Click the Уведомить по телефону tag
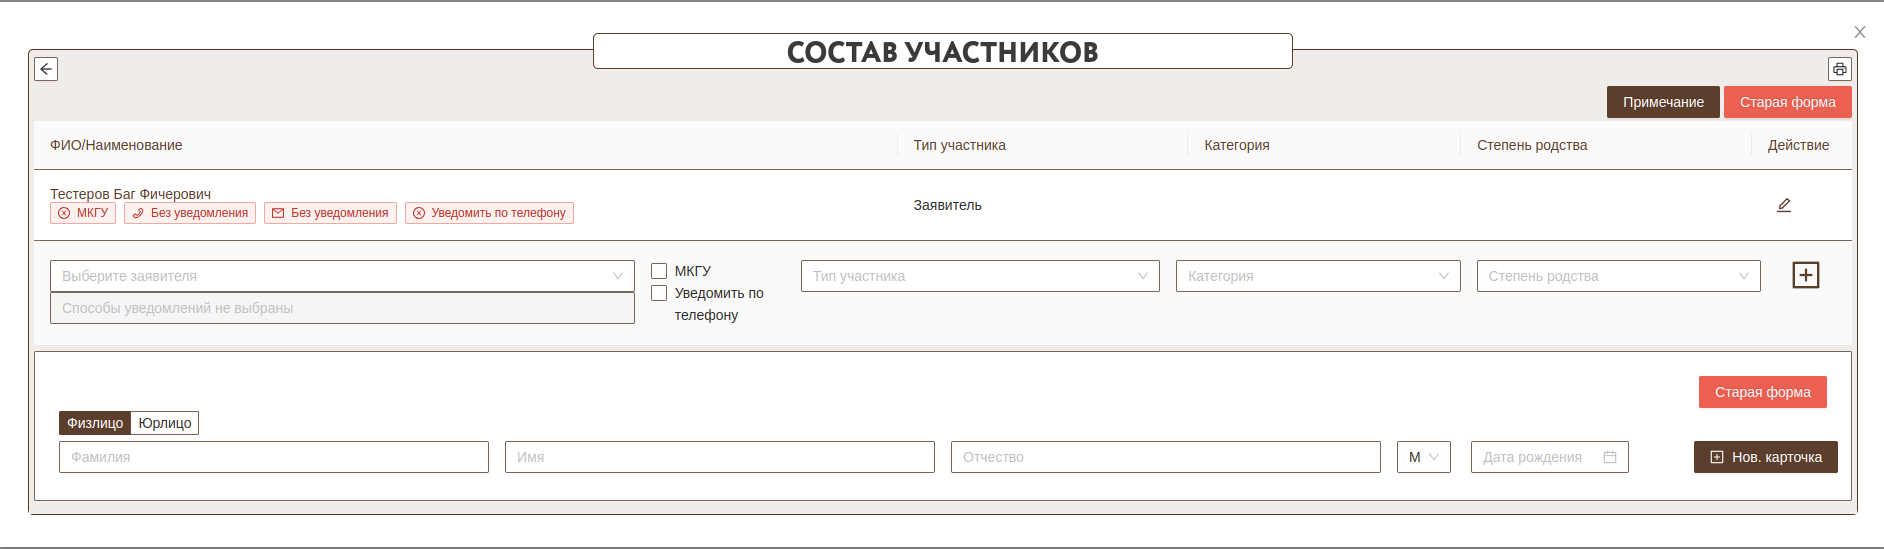The image size is (1884, 549). 489,213
